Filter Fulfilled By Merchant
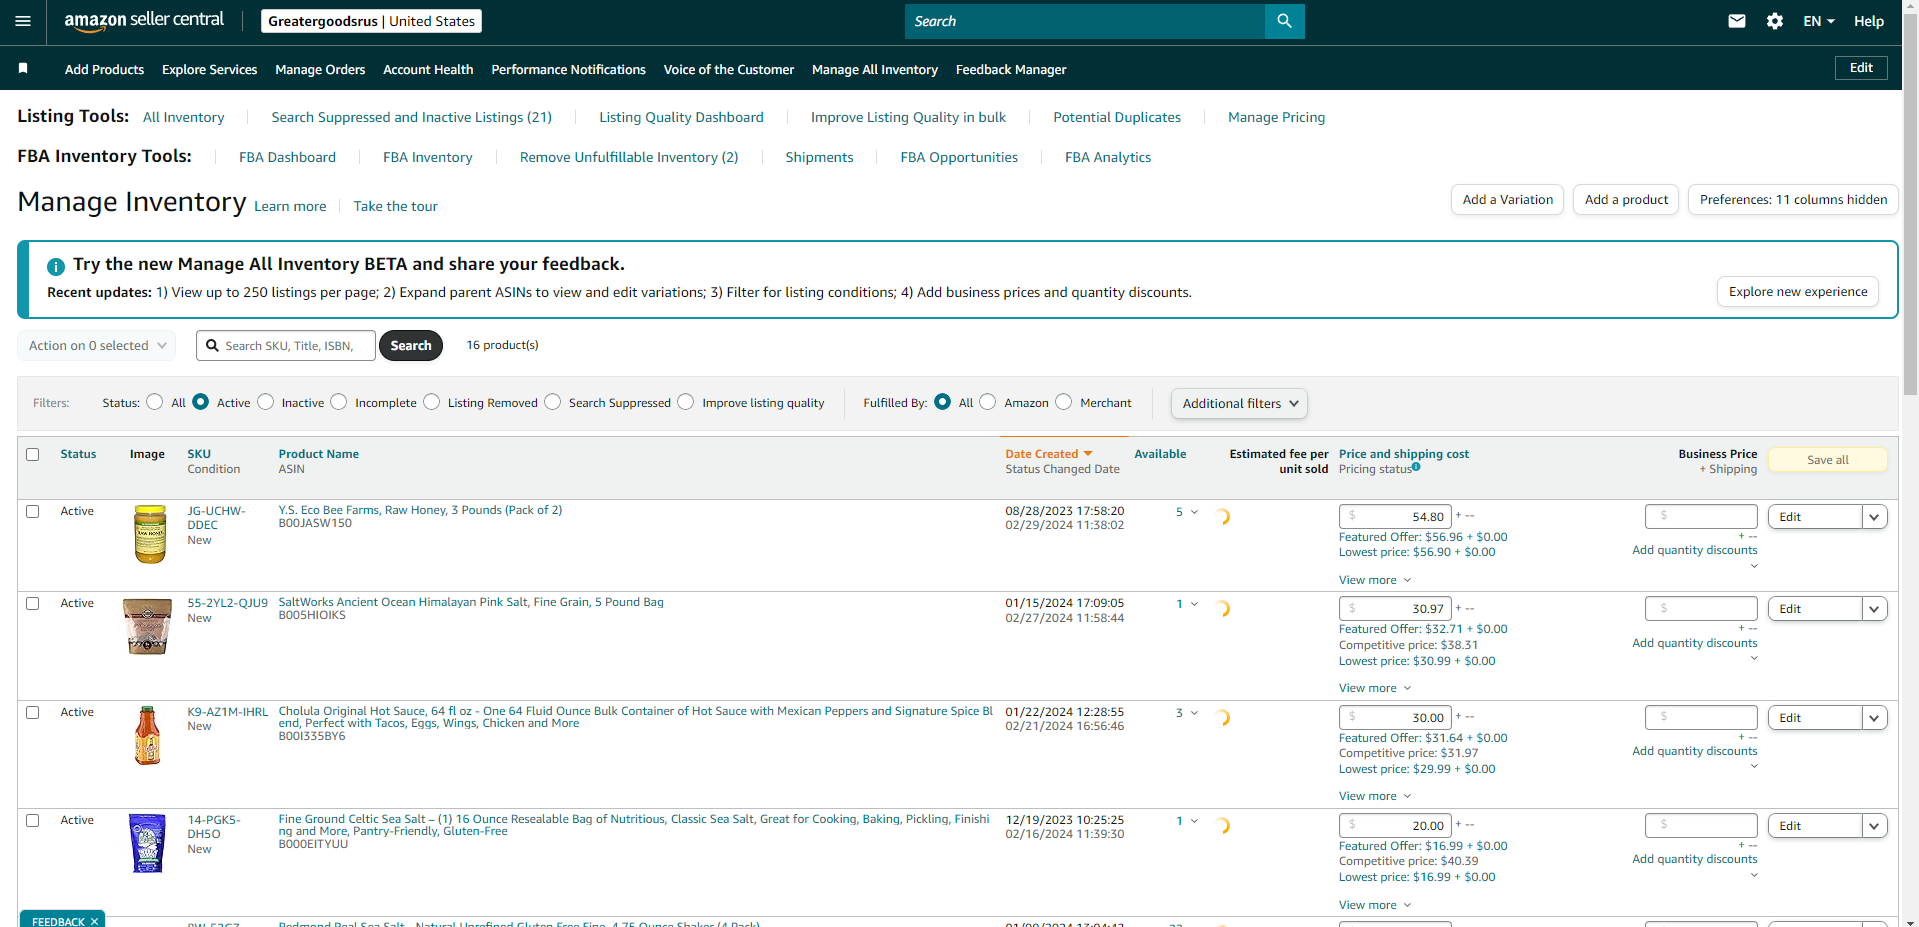The image size is (1919, 927). click(x=1064, y=402)
